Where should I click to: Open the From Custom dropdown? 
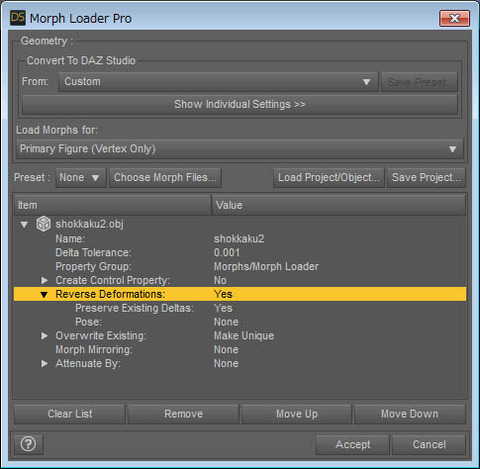coord(218,82)
